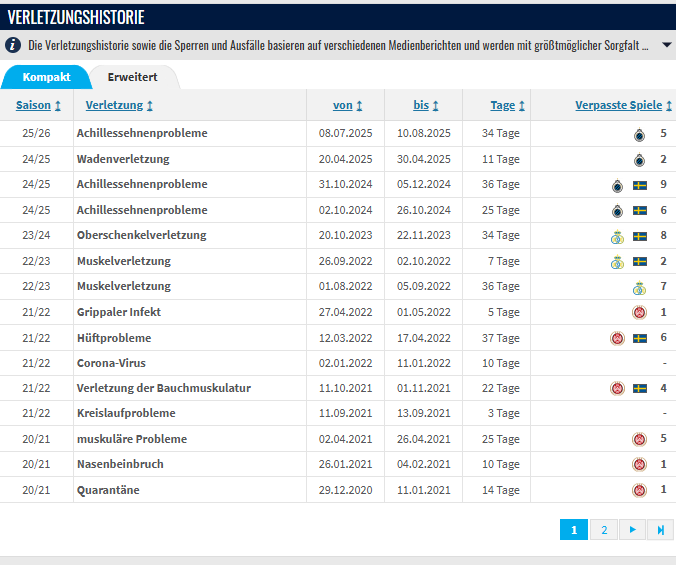The width and height of the screenshot is (676, 565).
Task: Click the date 30.04.2025
Action: pyautogui.click(x=423, y=159)
